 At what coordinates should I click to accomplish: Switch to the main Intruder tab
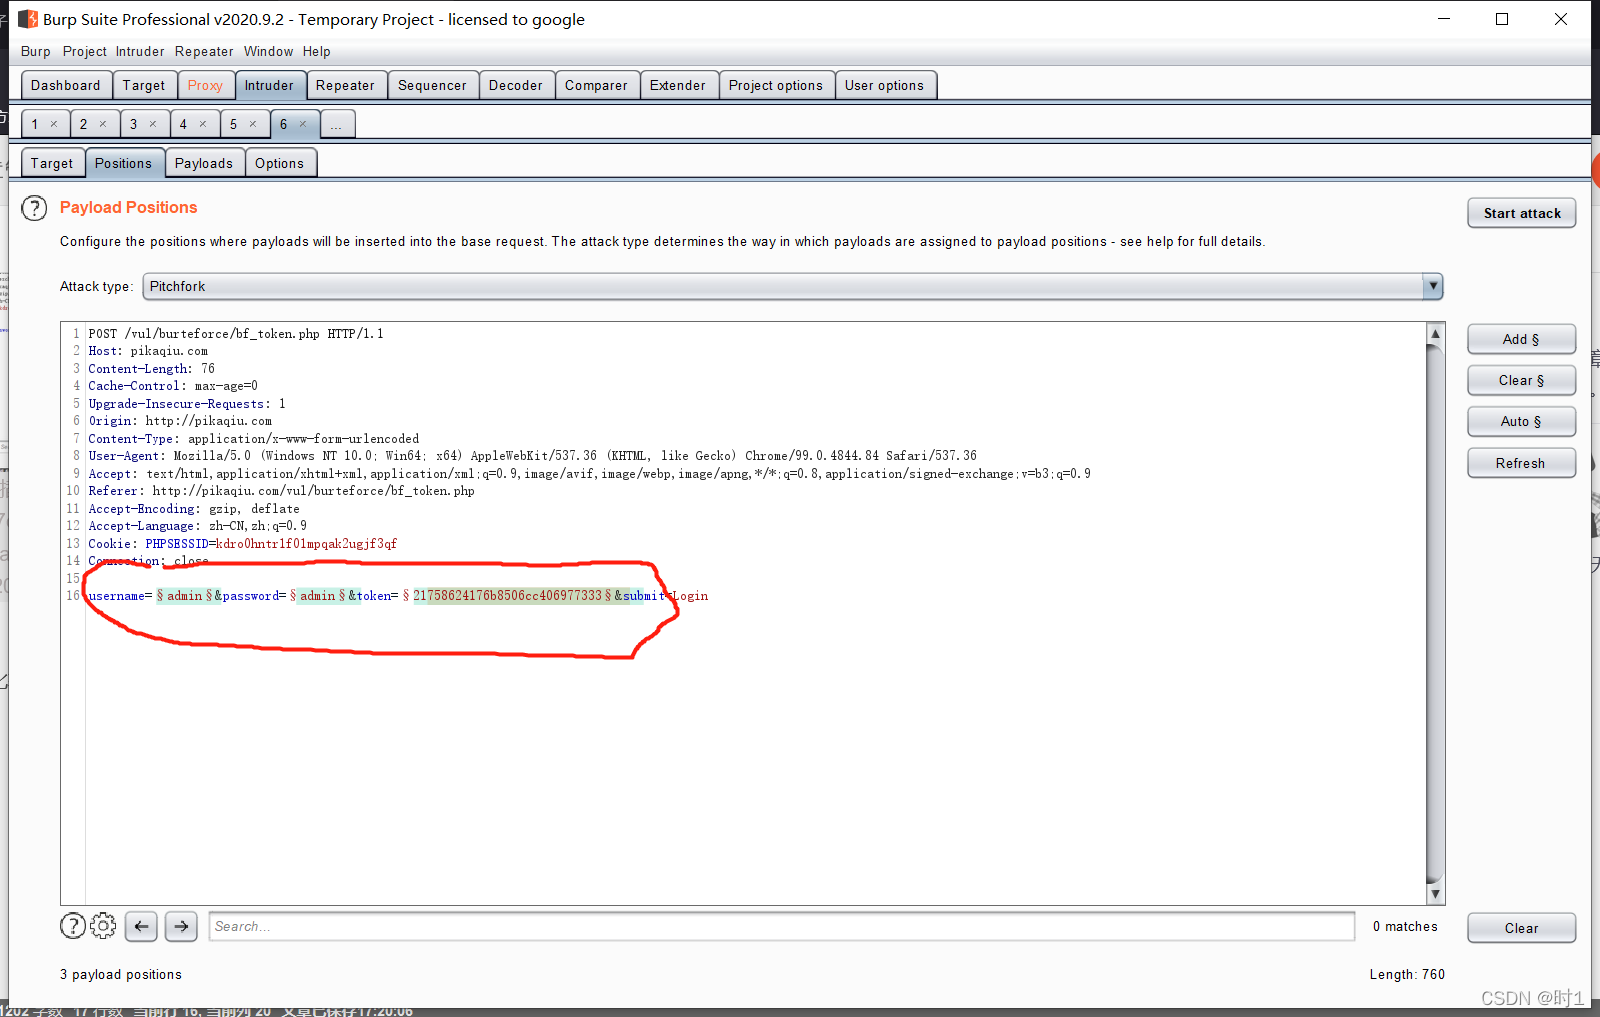pyautogui.click(x=269, y=85)
